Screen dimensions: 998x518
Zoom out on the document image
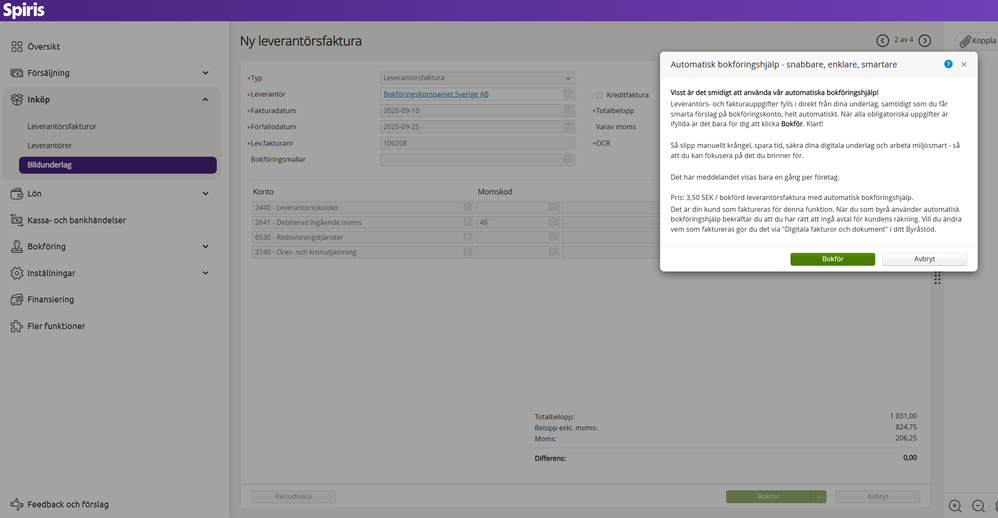click(x=978, y=506)
